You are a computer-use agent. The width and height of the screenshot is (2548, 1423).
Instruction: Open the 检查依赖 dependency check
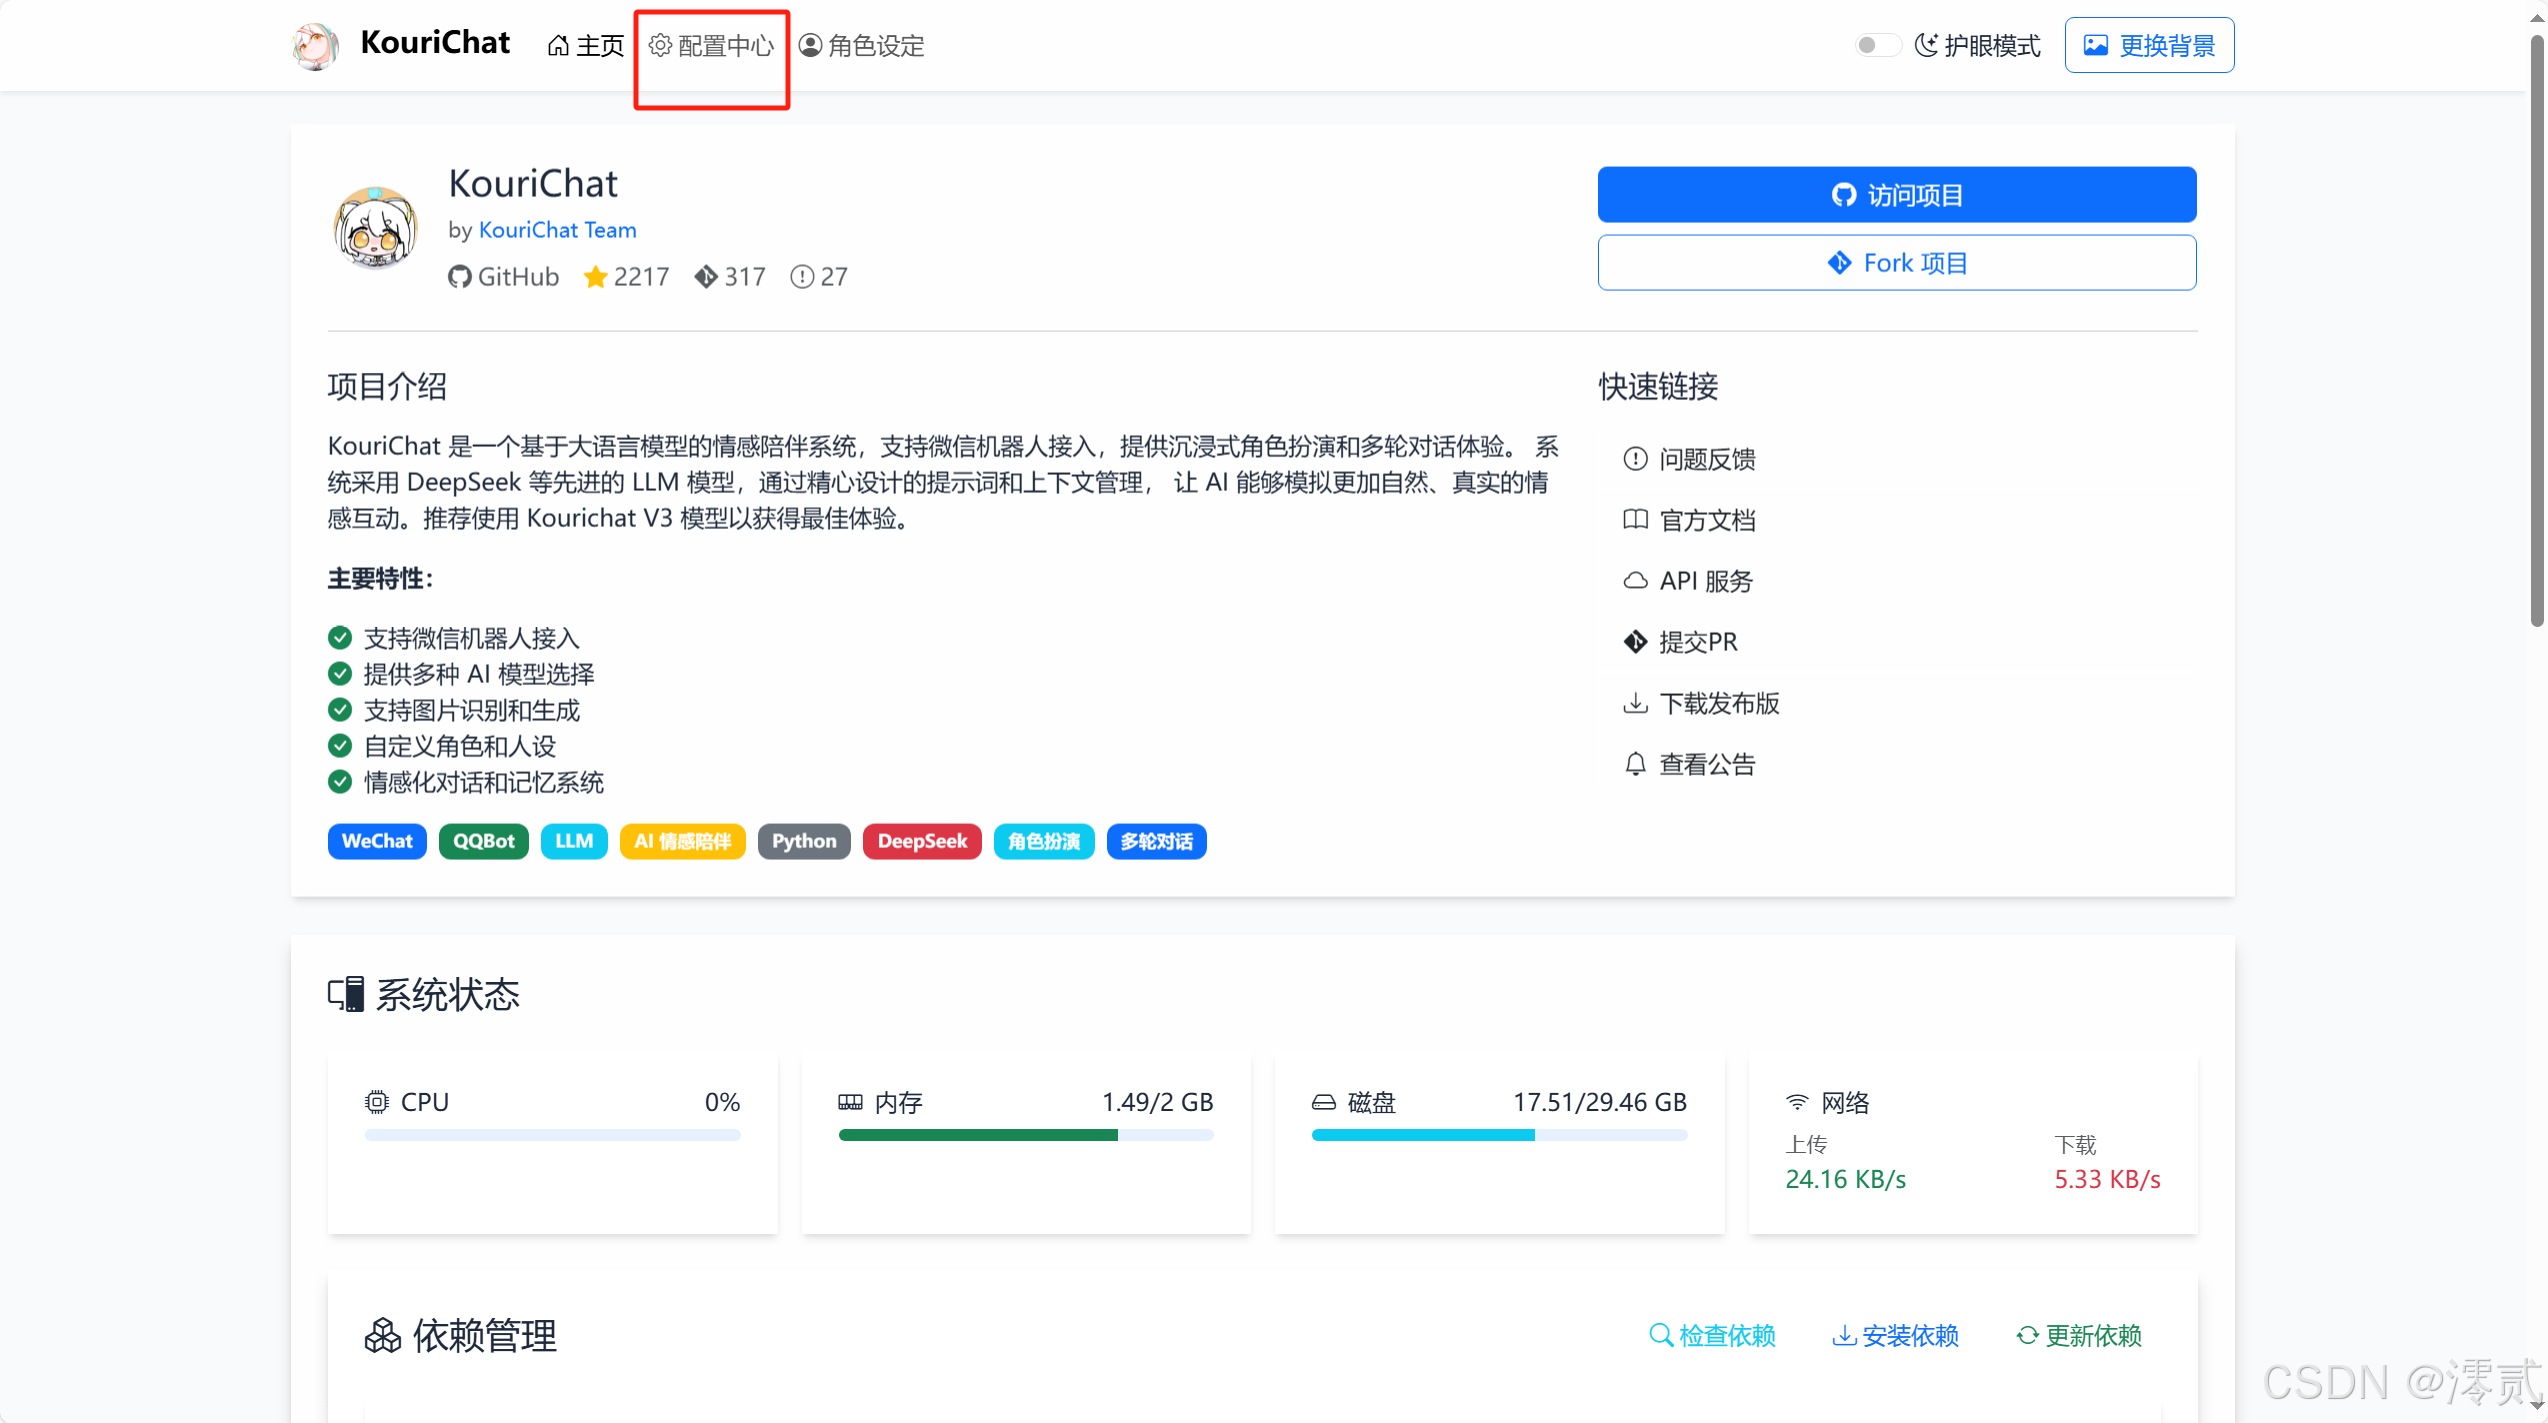[1711, 1335]
